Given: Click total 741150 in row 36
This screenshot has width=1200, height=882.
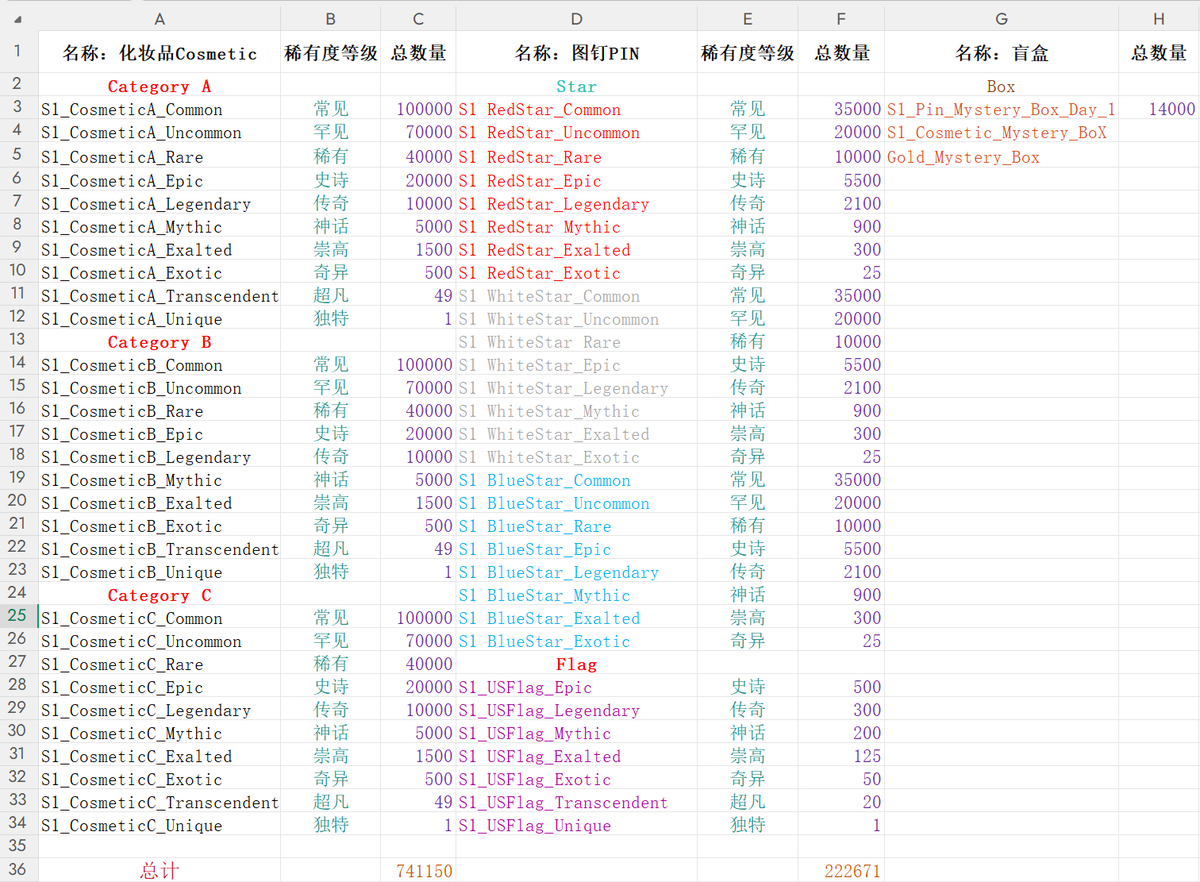Looking at the screenshot, I should click(x=418, y=871).
